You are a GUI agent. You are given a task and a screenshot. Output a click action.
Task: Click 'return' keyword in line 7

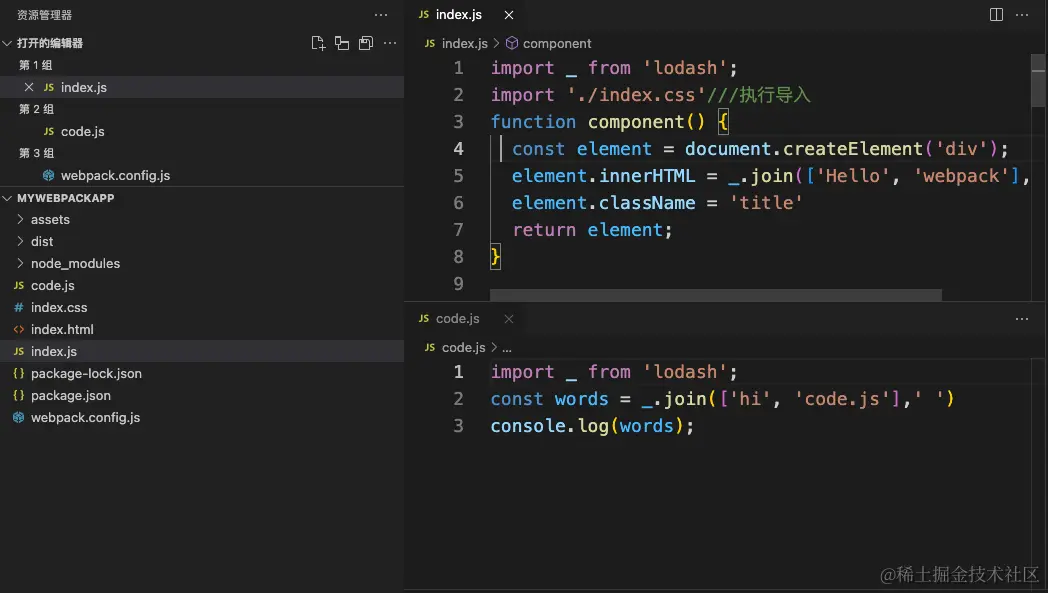[x=544, y=230]
